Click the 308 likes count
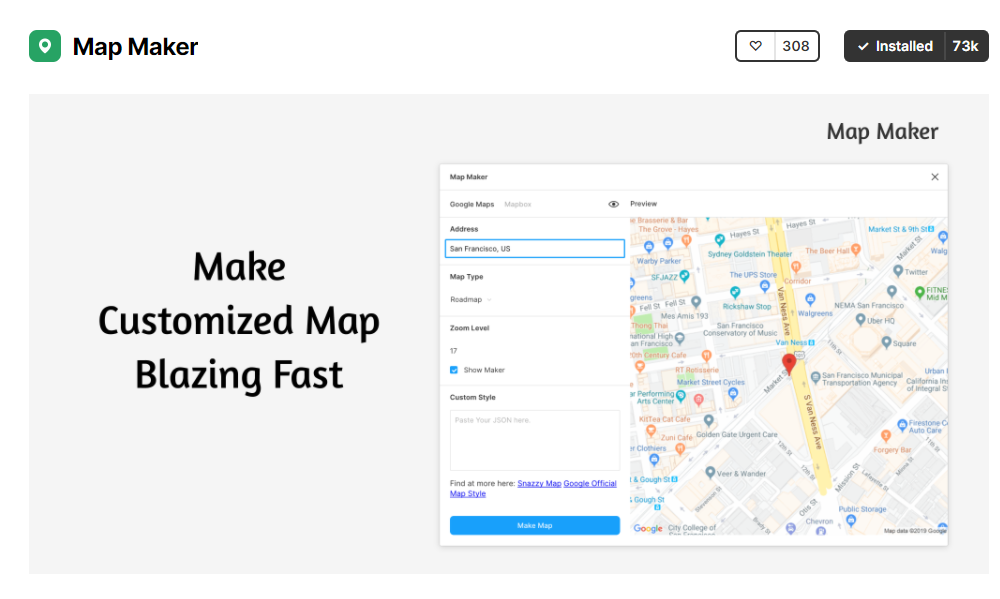 (796, 46)
